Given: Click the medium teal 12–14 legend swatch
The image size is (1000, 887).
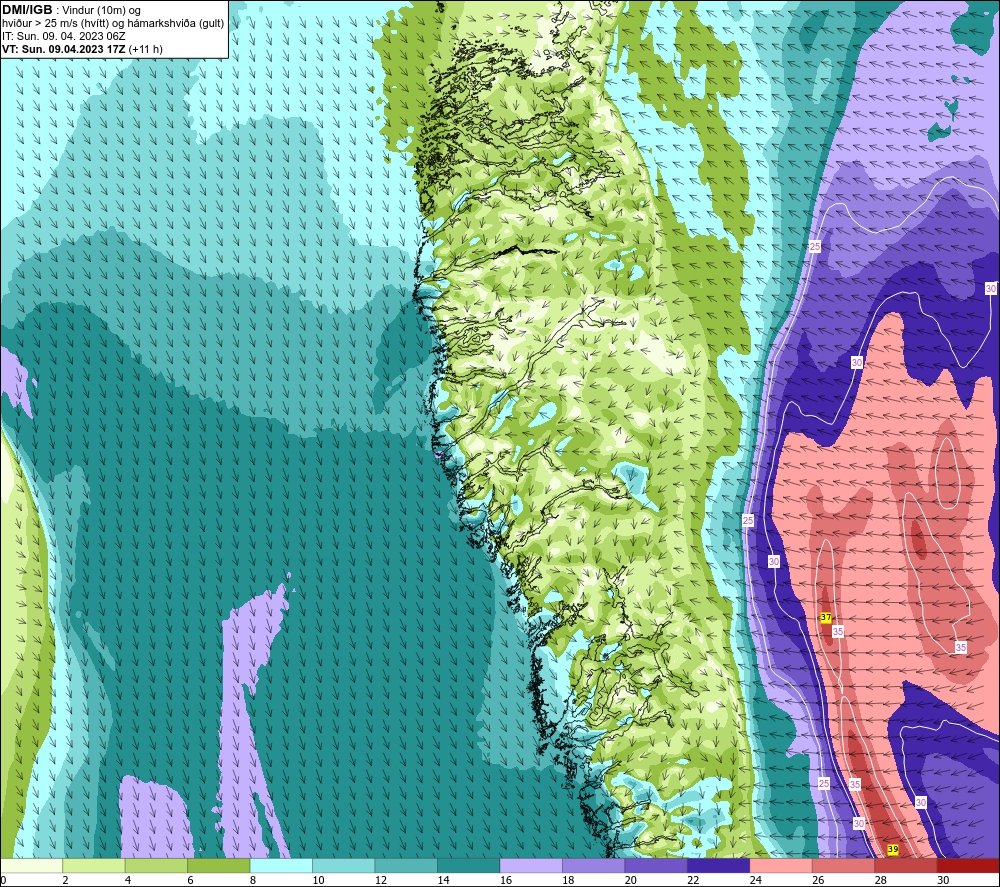Looking at the screenshot, I should 406,866.
